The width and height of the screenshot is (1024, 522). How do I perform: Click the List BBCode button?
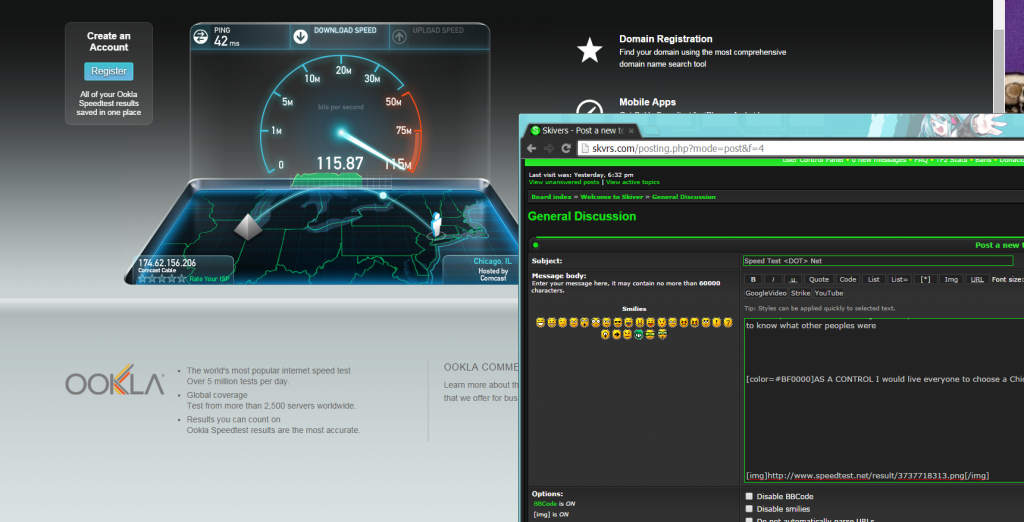[x=874, y=279]
